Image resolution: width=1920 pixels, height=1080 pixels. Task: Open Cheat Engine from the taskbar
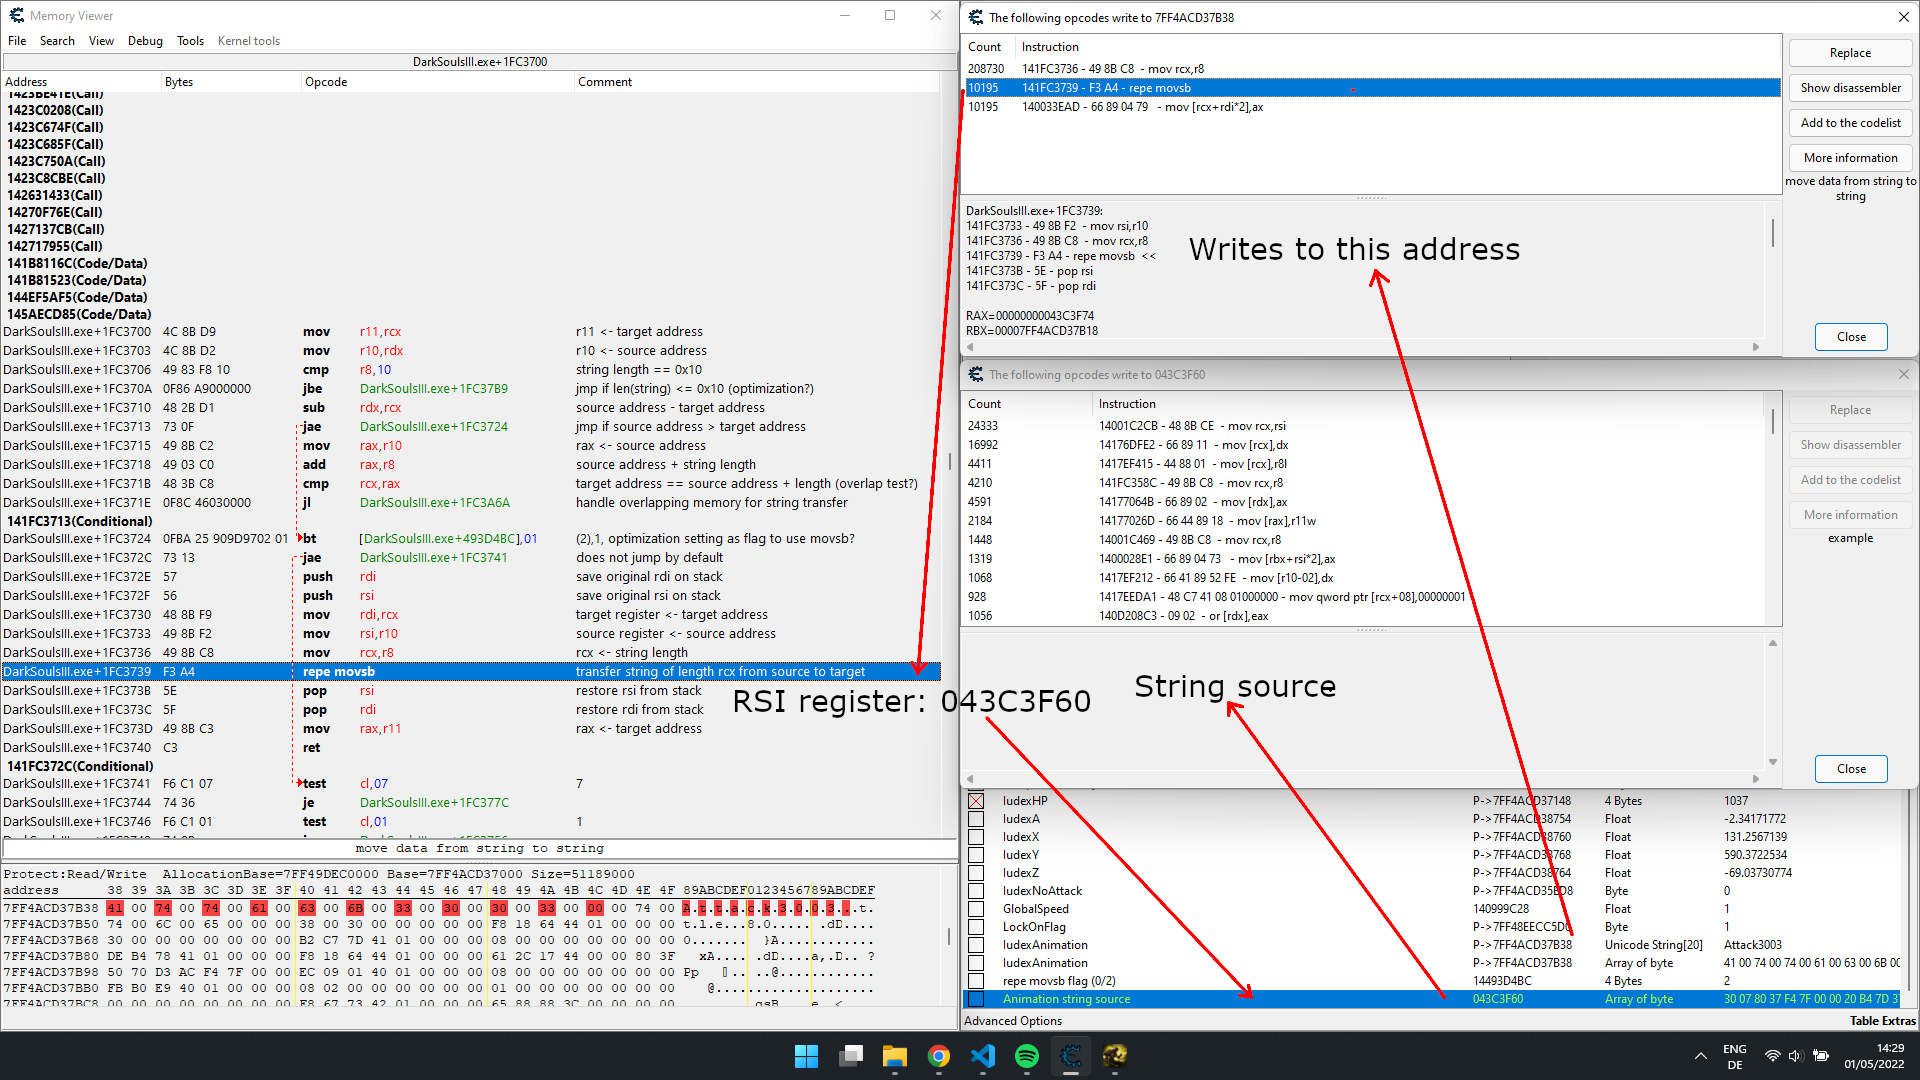[1071, 1056]
